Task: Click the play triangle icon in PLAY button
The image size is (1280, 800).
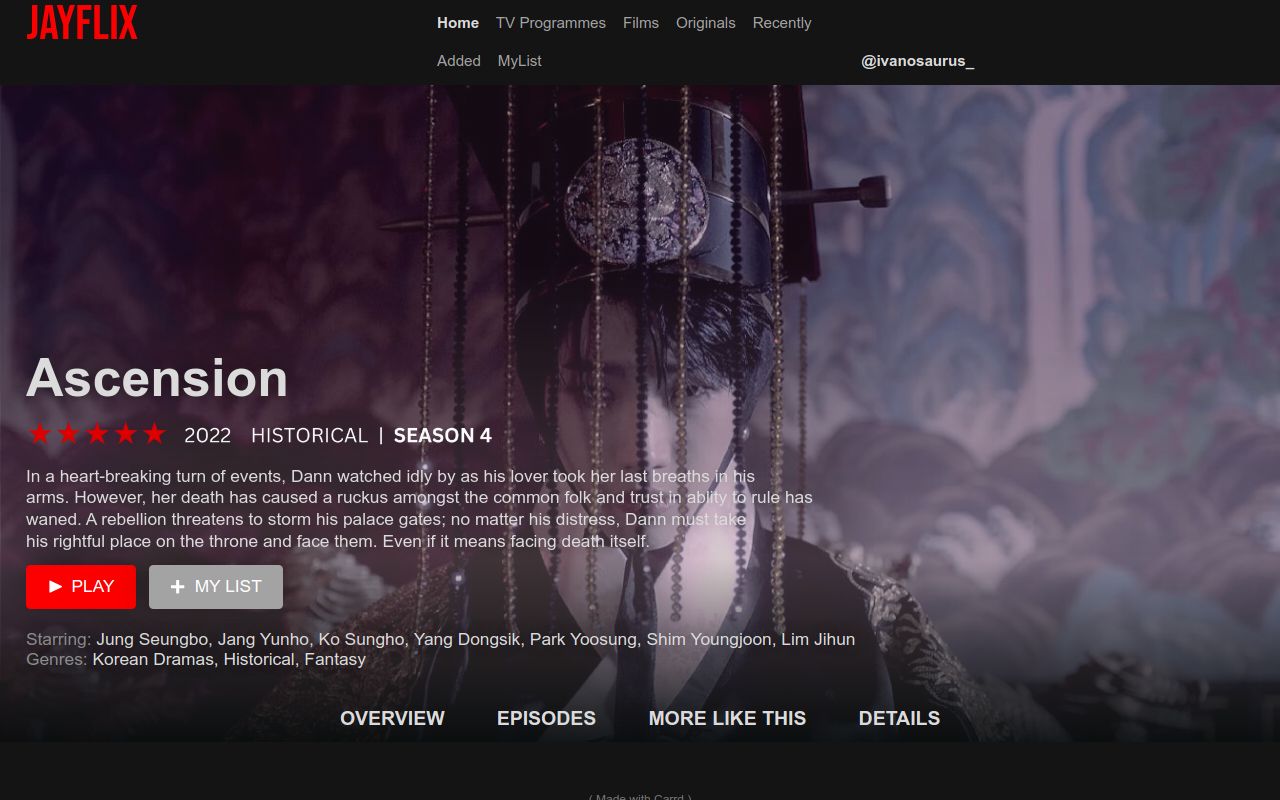Action: point(56,587)
